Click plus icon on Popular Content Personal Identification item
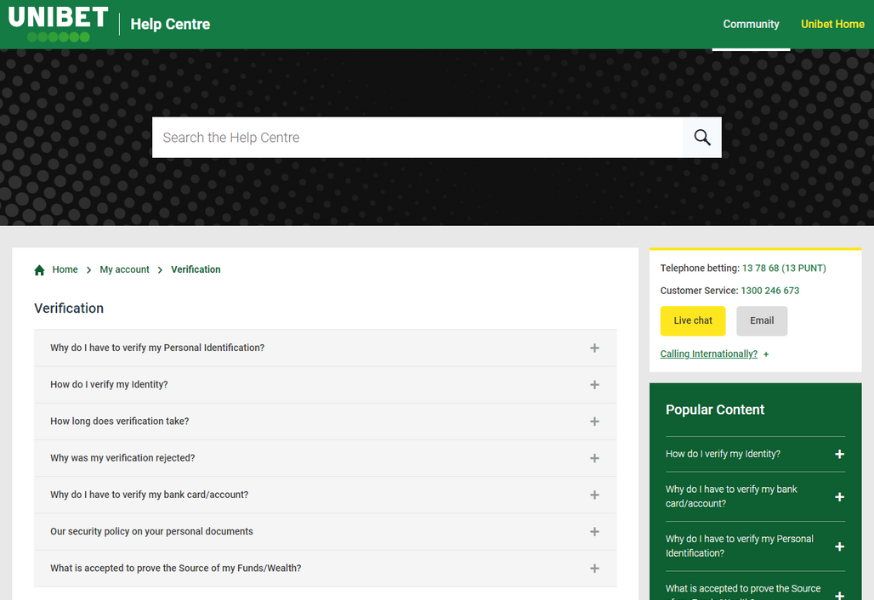874x600 pixels. coord(839,546)
